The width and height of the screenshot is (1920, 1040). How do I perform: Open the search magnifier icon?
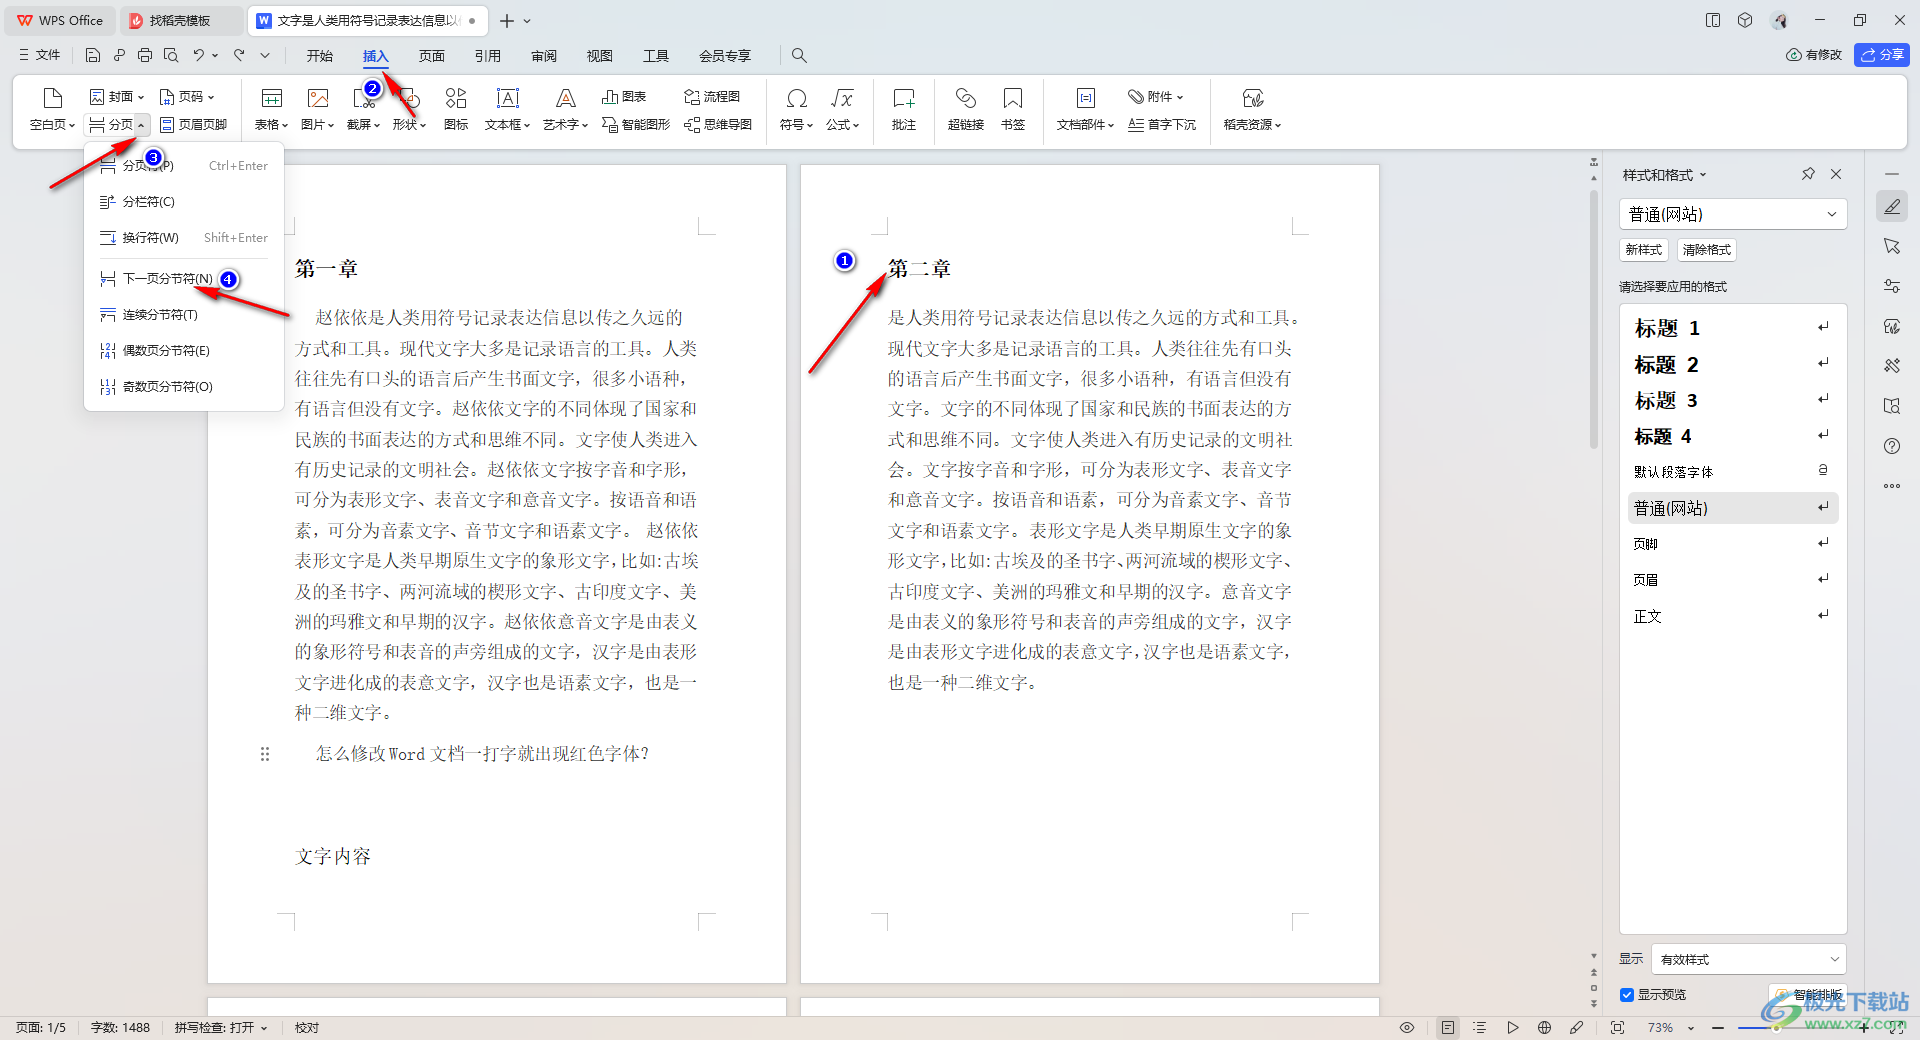pyautogui.click(x=799, y=55)
